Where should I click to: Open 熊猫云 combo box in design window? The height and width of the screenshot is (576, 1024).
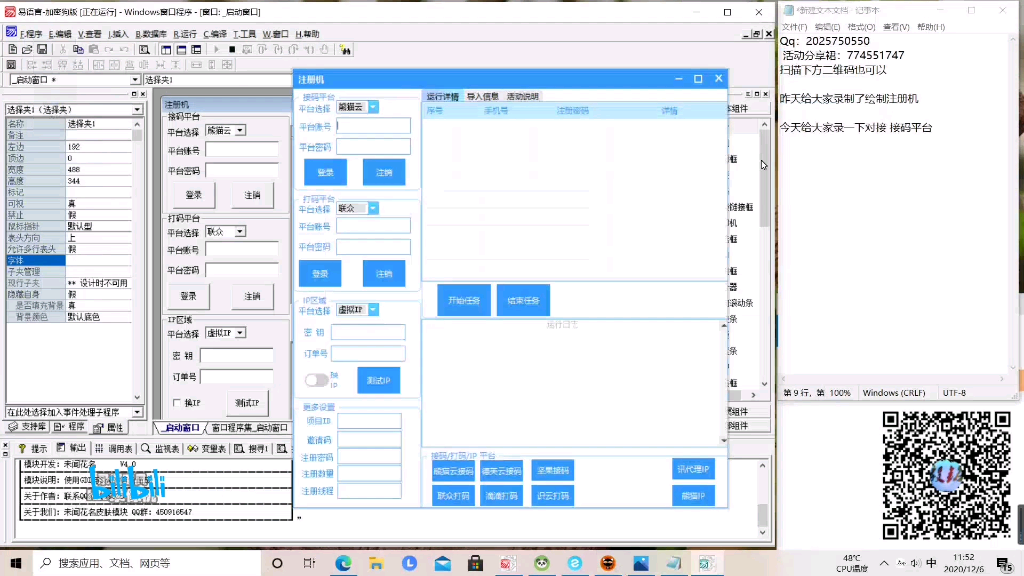click(240, 131)
